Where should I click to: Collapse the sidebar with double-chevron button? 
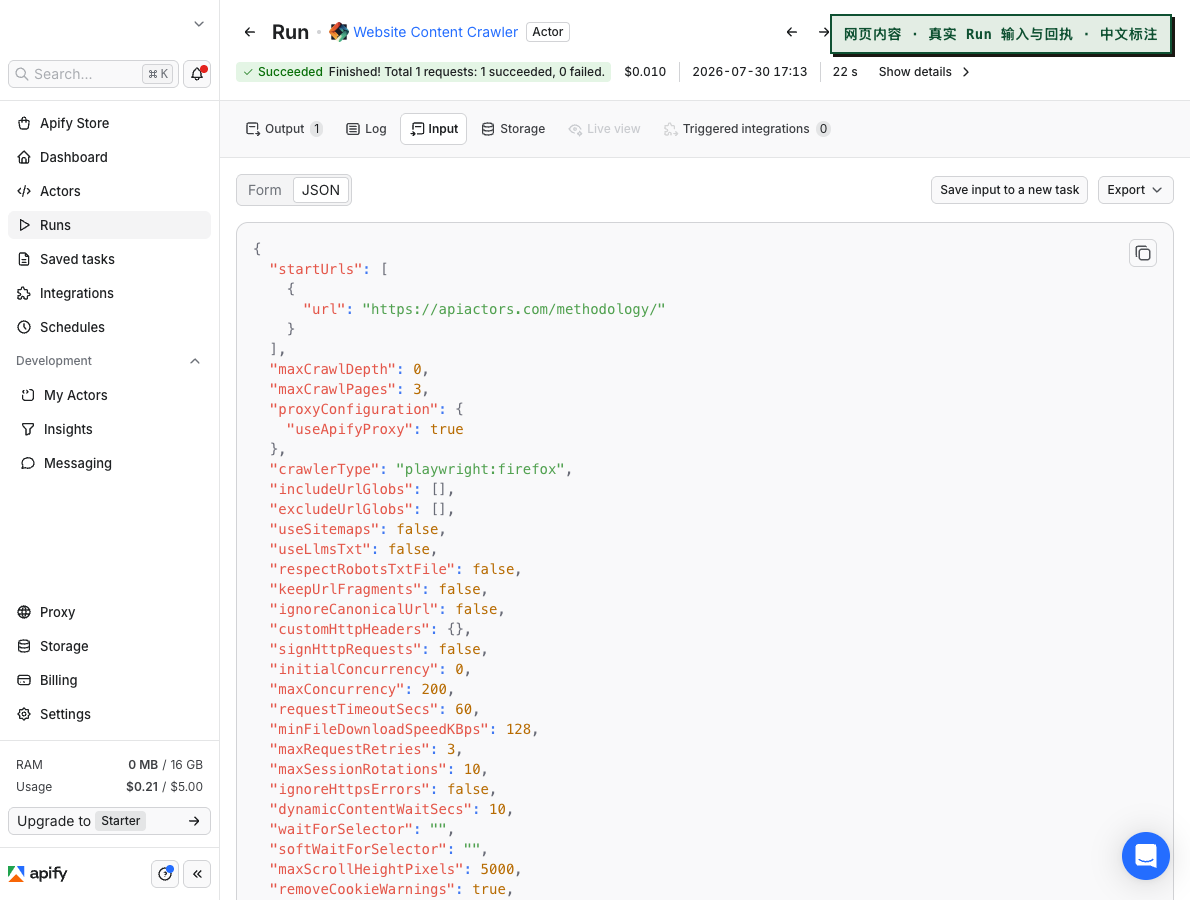pyautogui.click(x=197, y=874)
